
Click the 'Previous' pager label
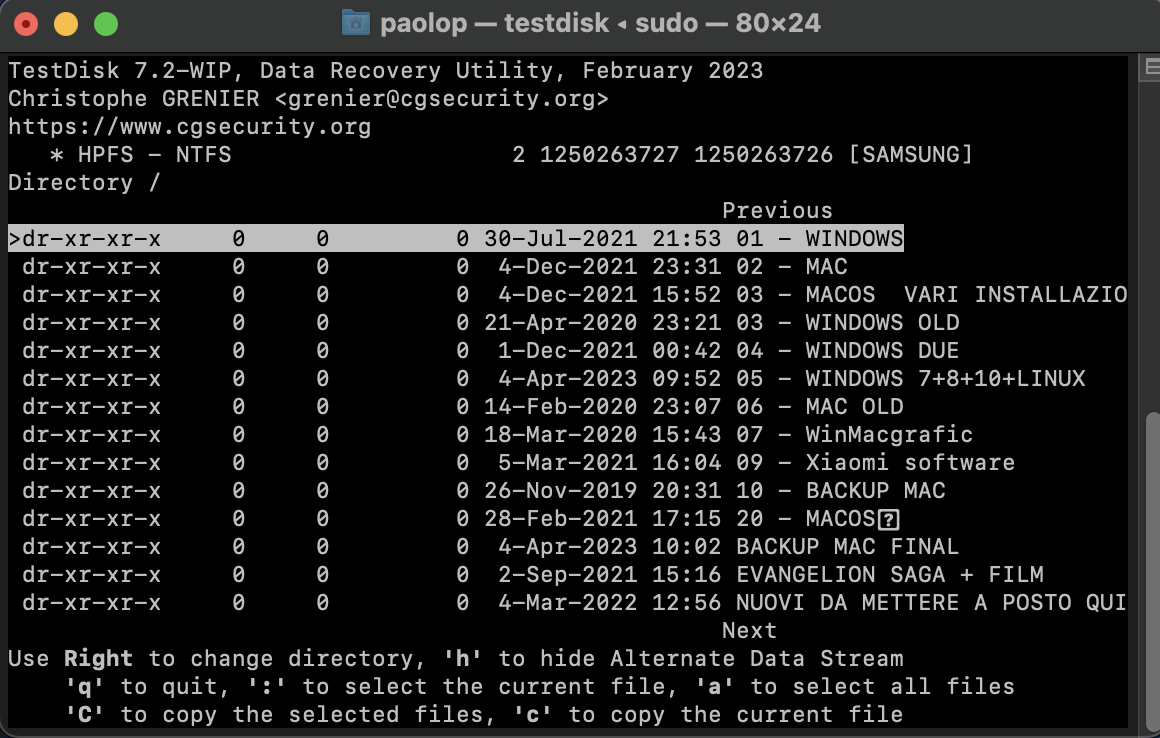pos(777,211)
